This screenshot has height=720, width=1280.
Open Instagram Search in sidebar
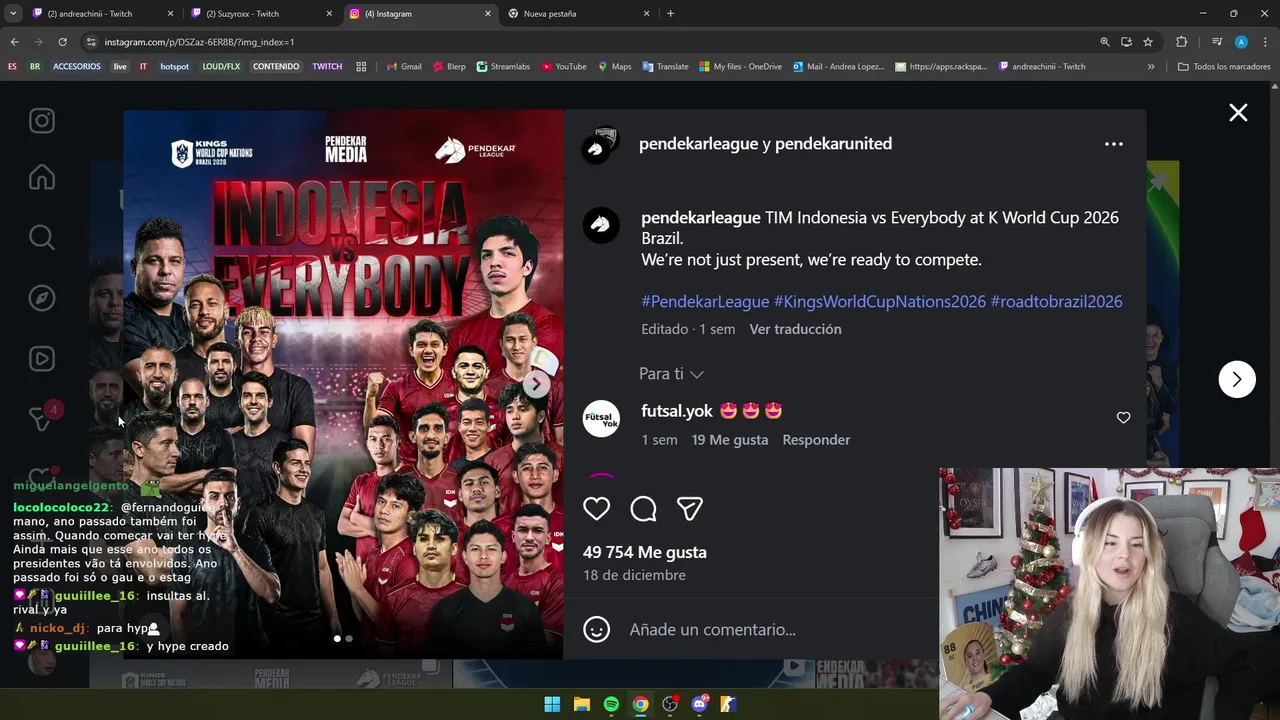41,237
